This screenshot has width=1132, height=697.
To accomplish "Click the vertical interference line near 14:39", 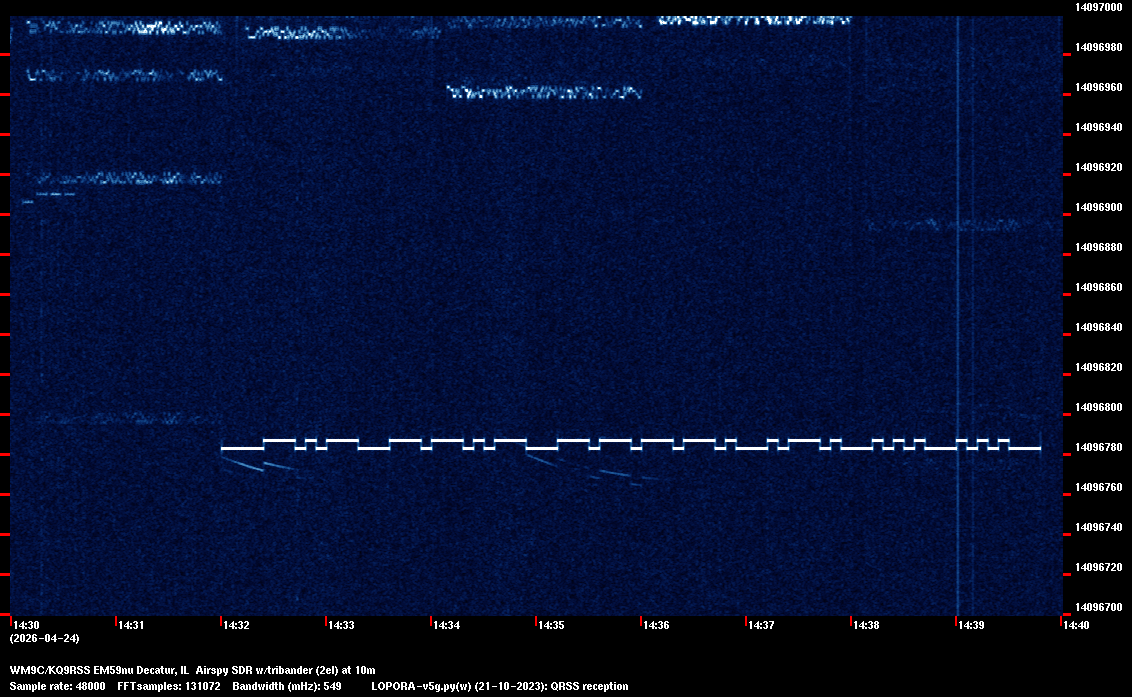I will 958,300.
